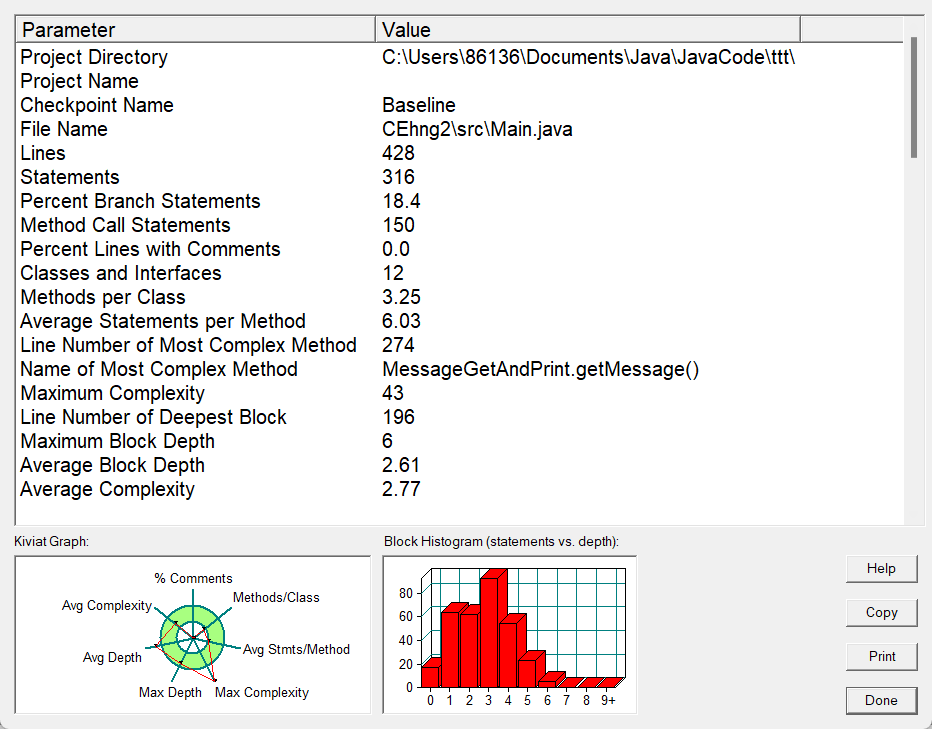Select the Methods per Class row
This screenshot has height=729, width=932.
[103, 297]
